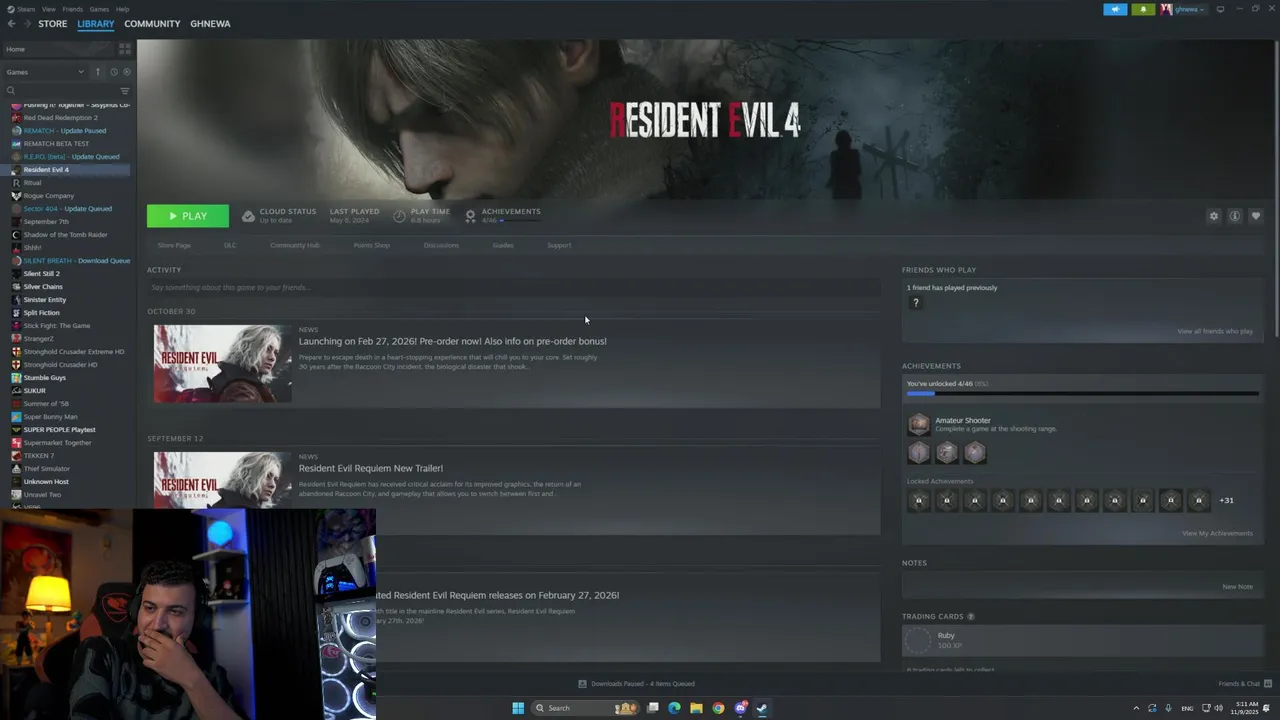Viewport: 1280px width, 720px height.
Task: Open advanced library filter options
Action: (124, 91)
